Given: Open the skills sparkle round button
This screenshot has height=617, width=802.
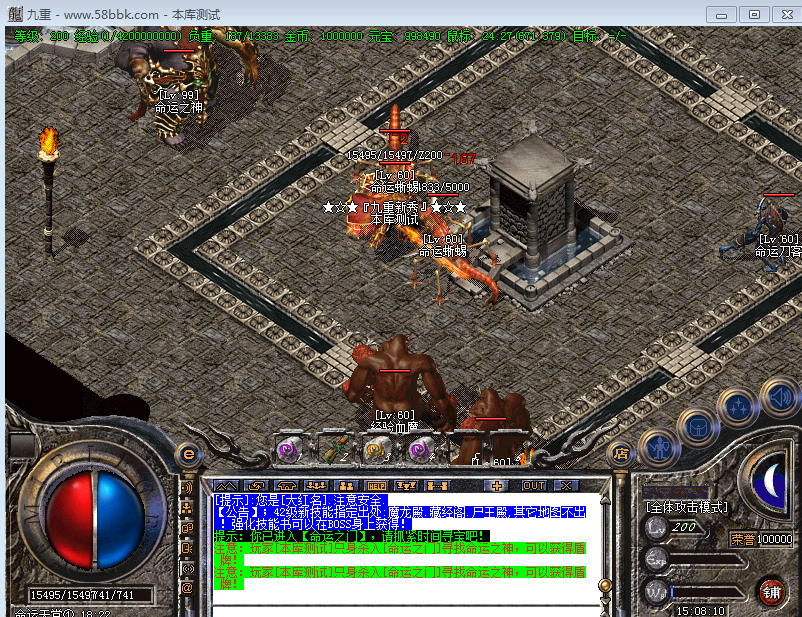Looking at the screenshot, I should pyautogui.click(x=739, y=407).
